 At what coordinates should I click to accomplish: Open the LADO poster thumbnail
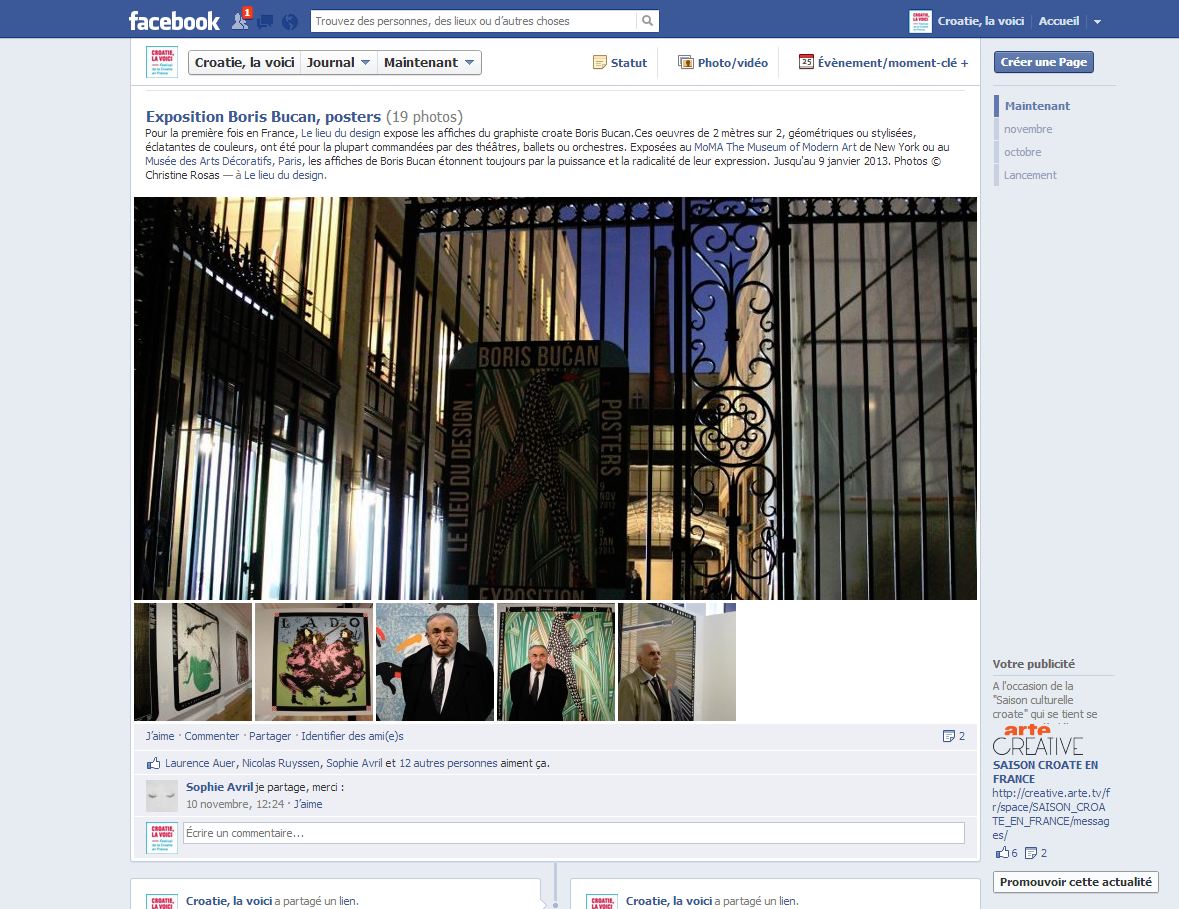(x=314, y=661)
